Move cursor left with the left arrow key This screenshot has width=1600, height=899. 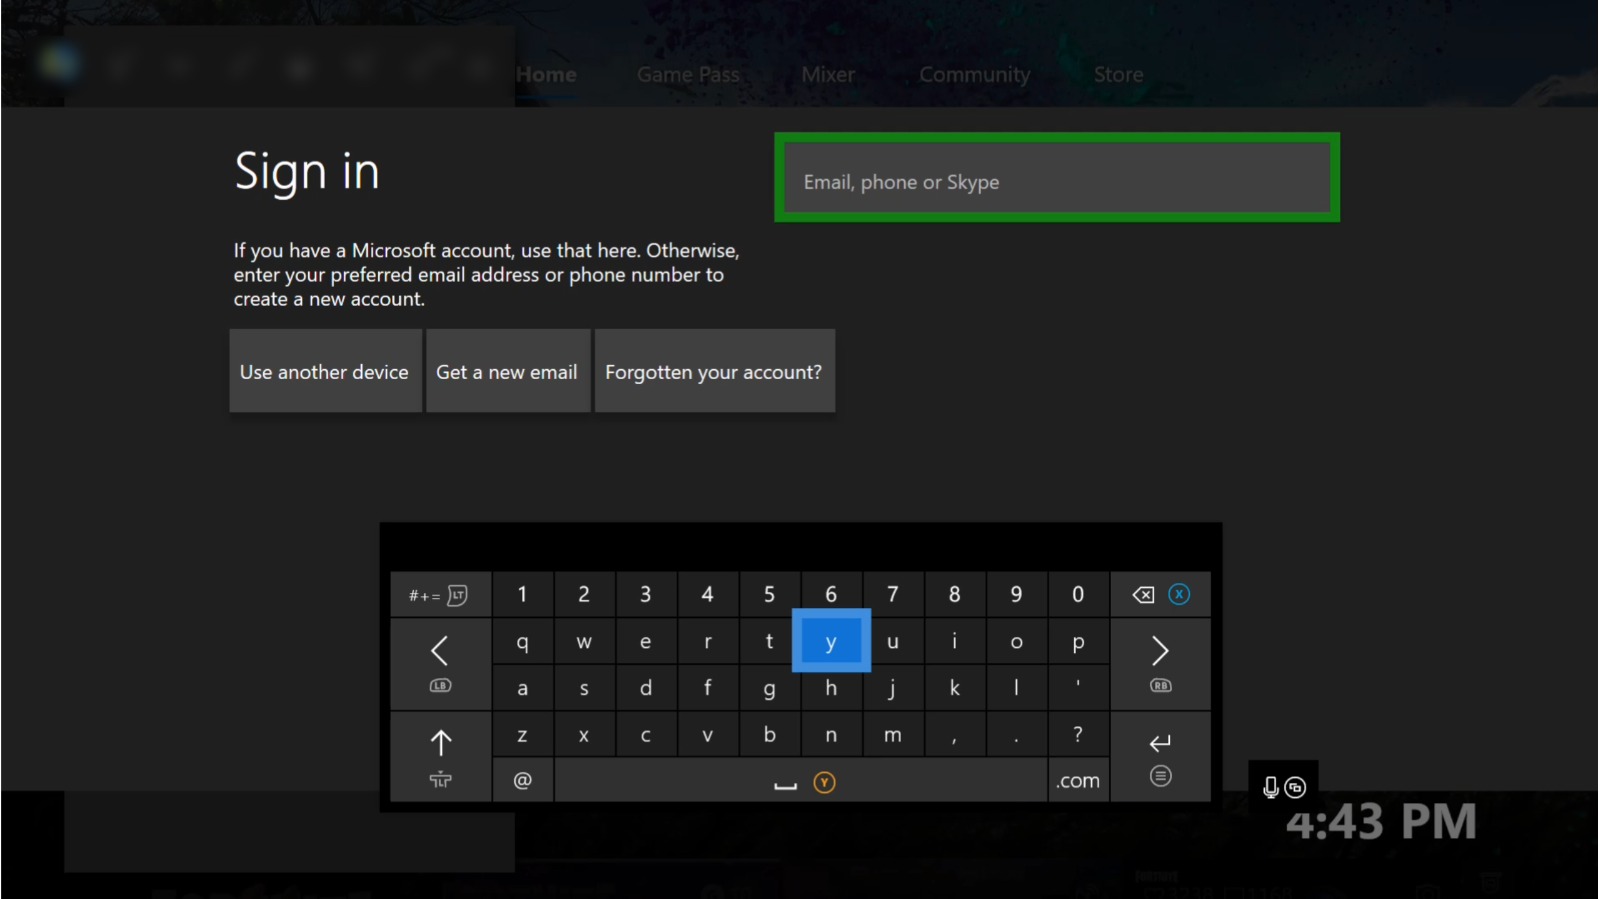click(x=440, y=664)
